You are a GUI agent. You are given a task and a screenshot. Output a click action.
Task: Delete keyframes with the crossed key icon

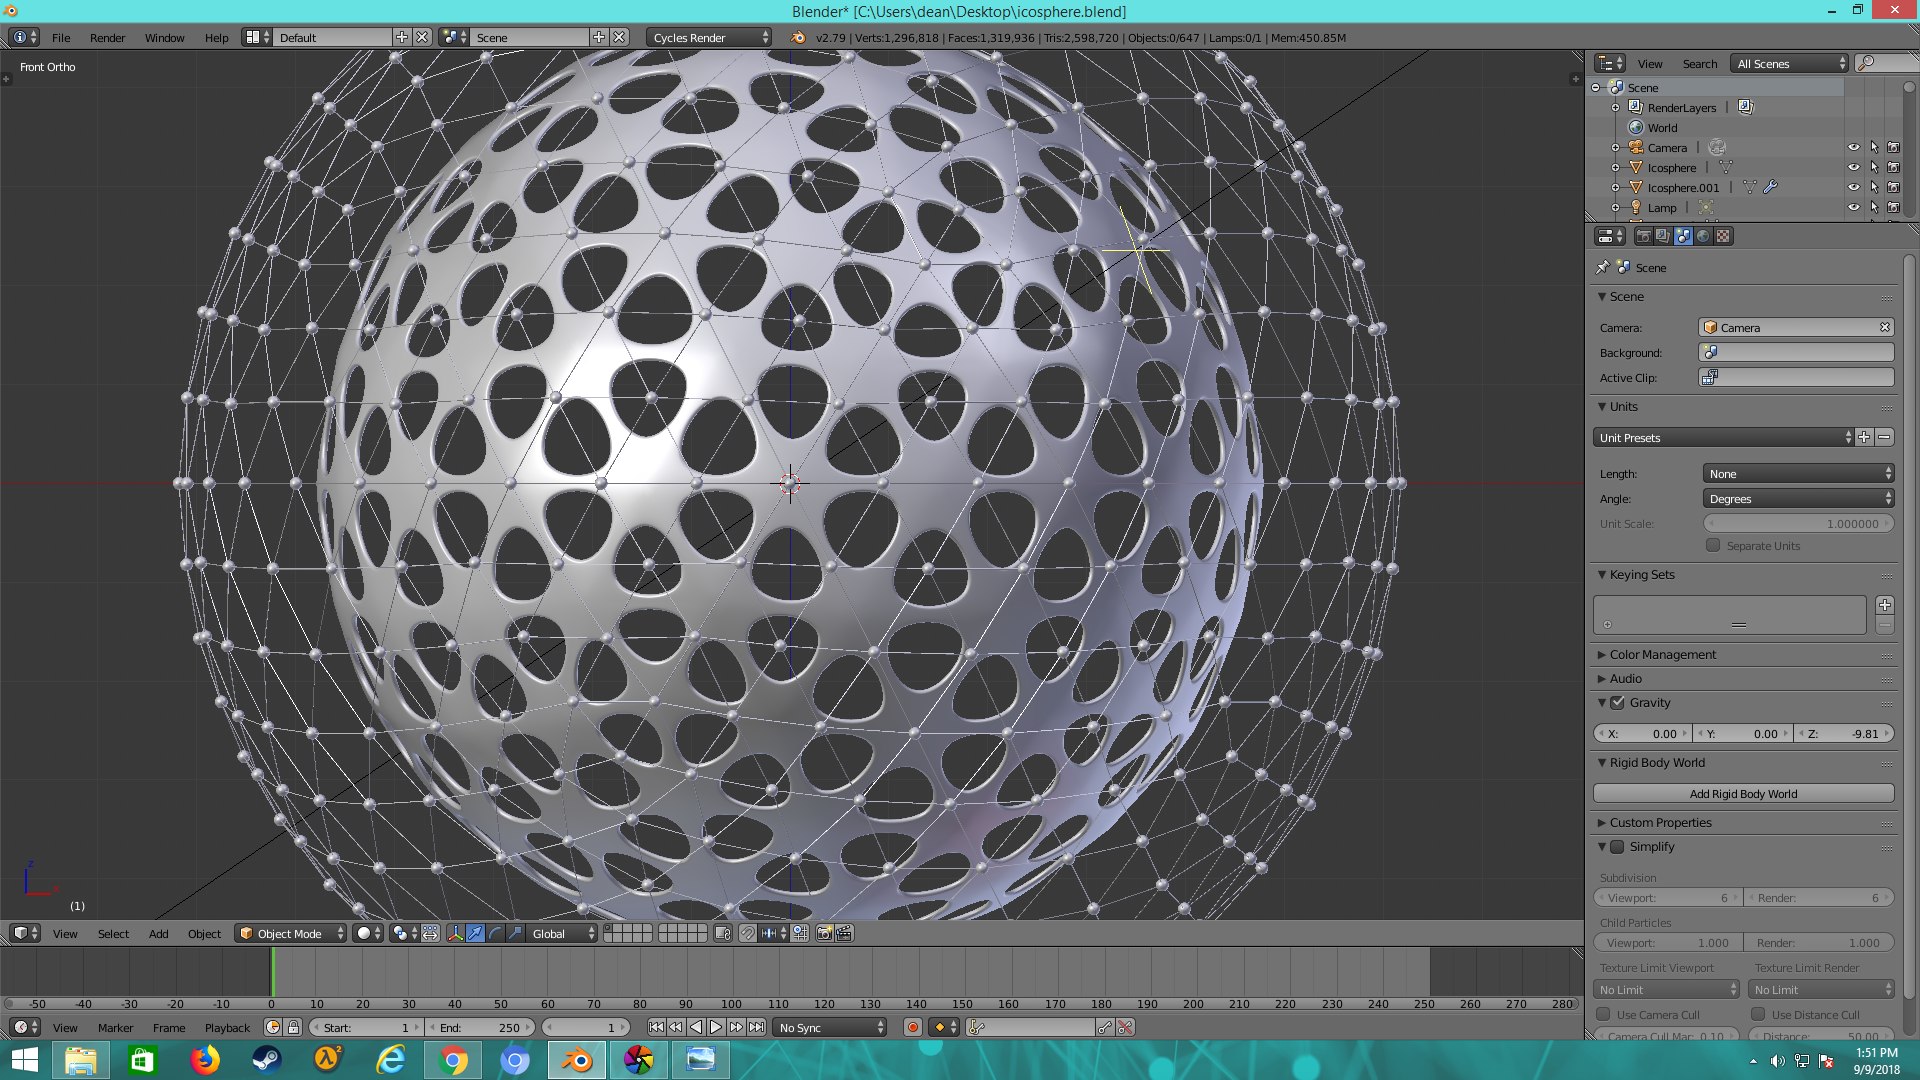coord(1125,1027)
